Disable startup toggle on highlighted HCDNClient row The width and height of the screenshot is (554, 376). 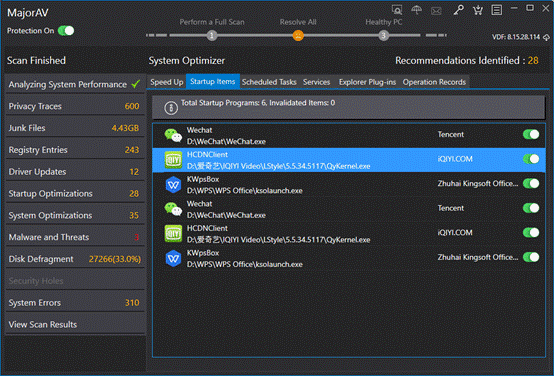(x=531, y=159)
